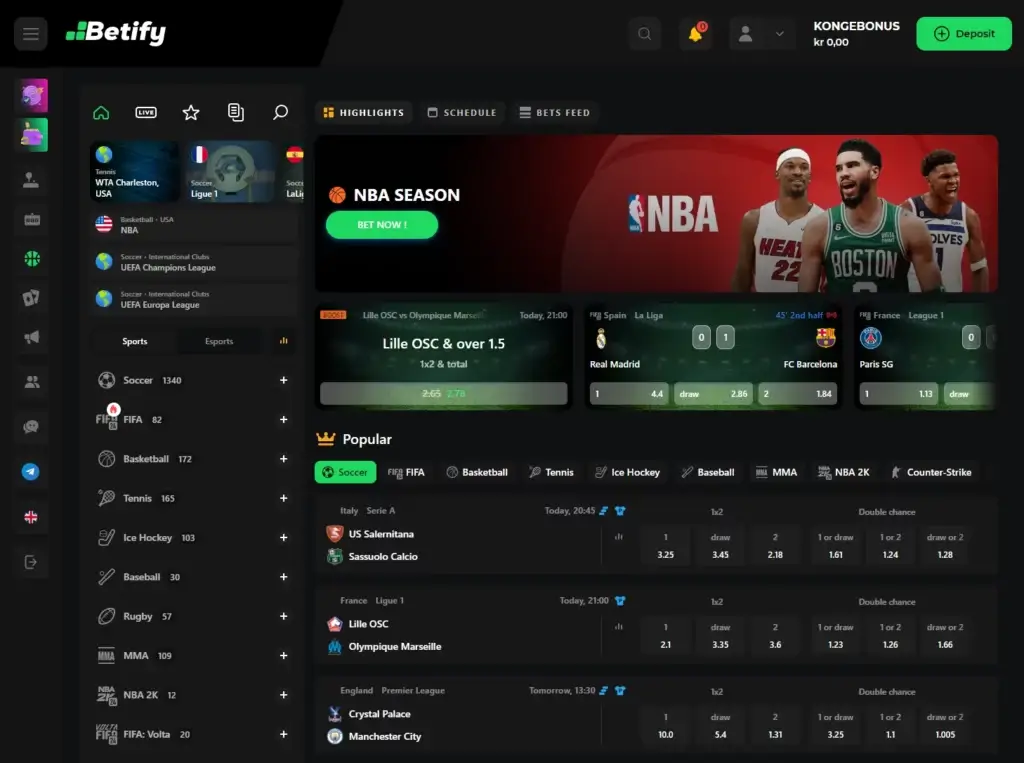Select Basketball popular filter

pos(477,472)
